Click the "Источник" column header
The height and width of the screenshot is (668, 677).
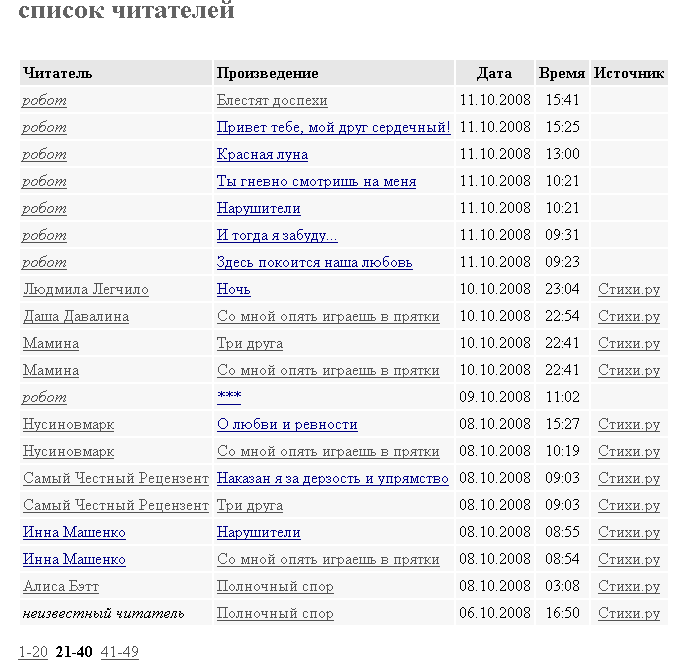[x=629, y=73]
